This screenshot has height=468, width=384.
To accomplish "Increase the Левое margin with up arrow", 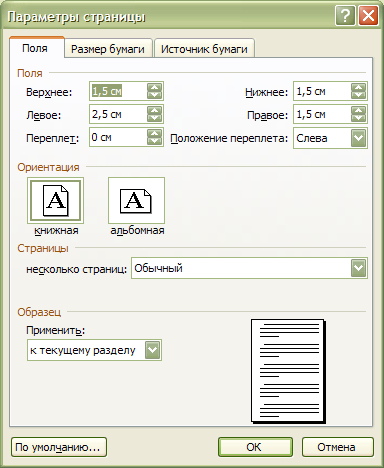I will [154, 110].
